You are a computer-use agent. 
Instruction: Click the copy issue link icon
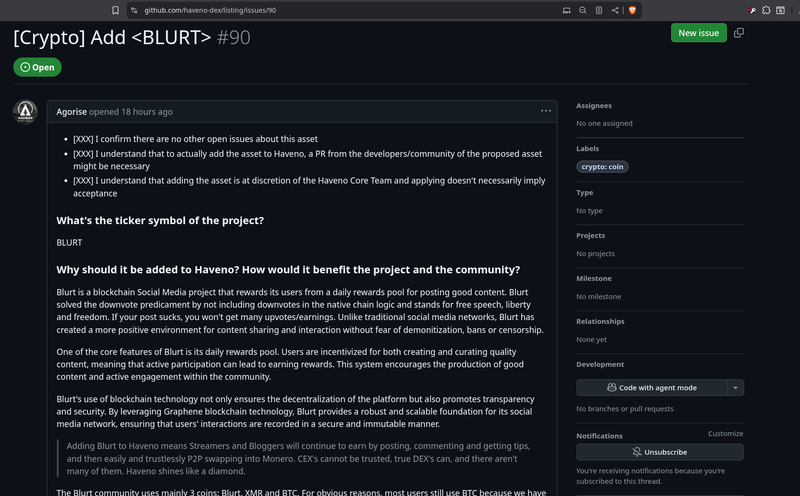(x=739, y=33)
